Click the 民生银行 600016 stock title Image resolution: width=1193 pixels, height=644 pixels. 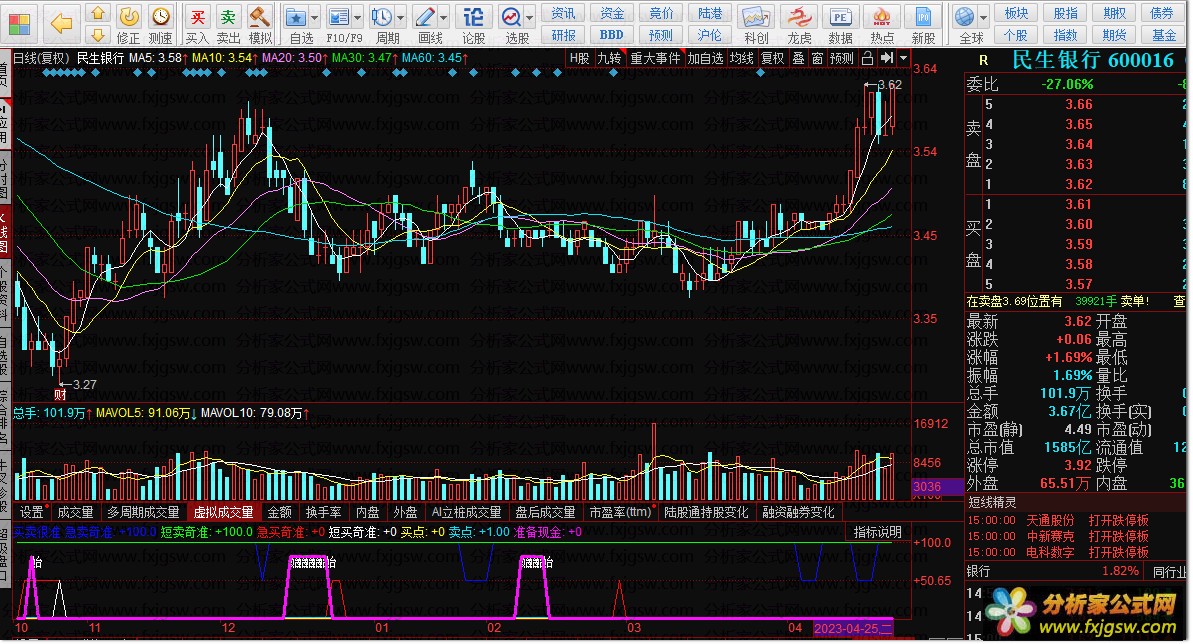[x=1093, y=60]
